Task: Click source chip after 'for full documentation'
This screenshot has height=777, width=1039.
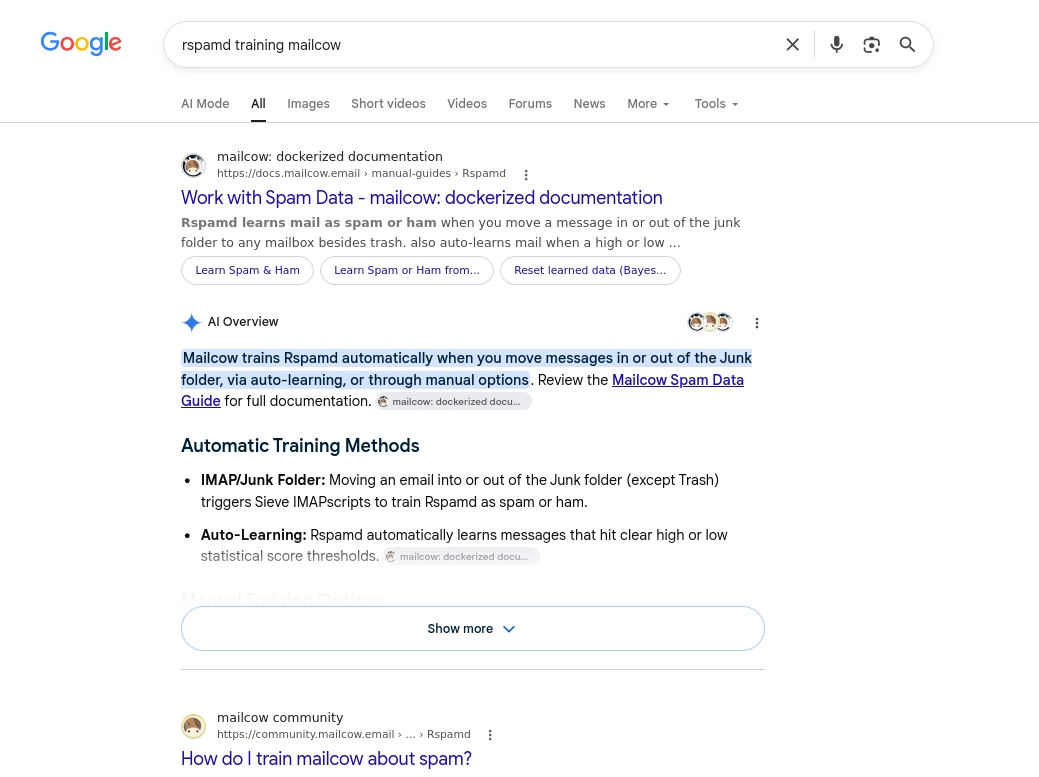Action: click(x=454, y=401)
